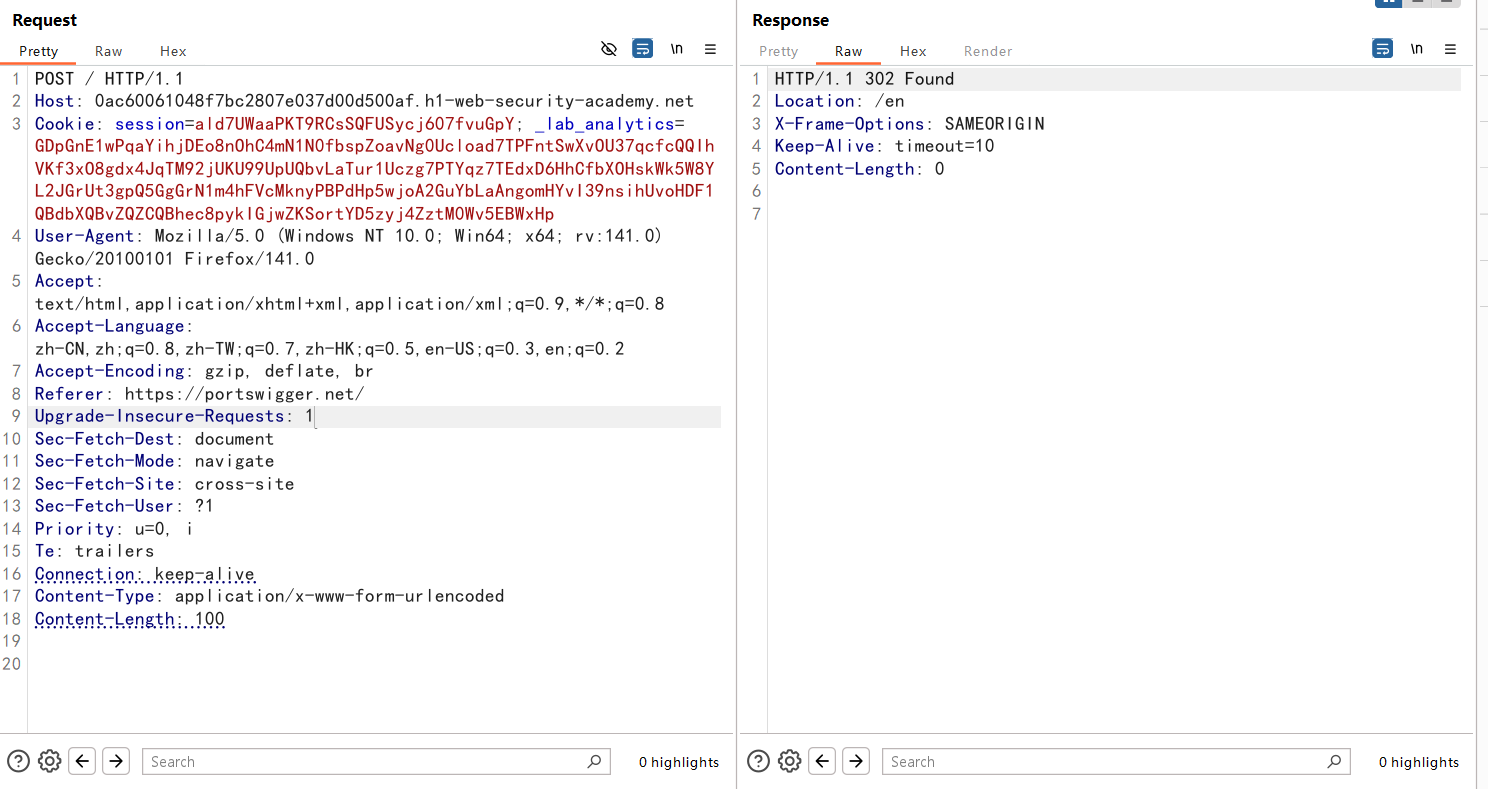1488x789 pixels.
Task: Go to next search match in Response
Action: click(856, 761)
